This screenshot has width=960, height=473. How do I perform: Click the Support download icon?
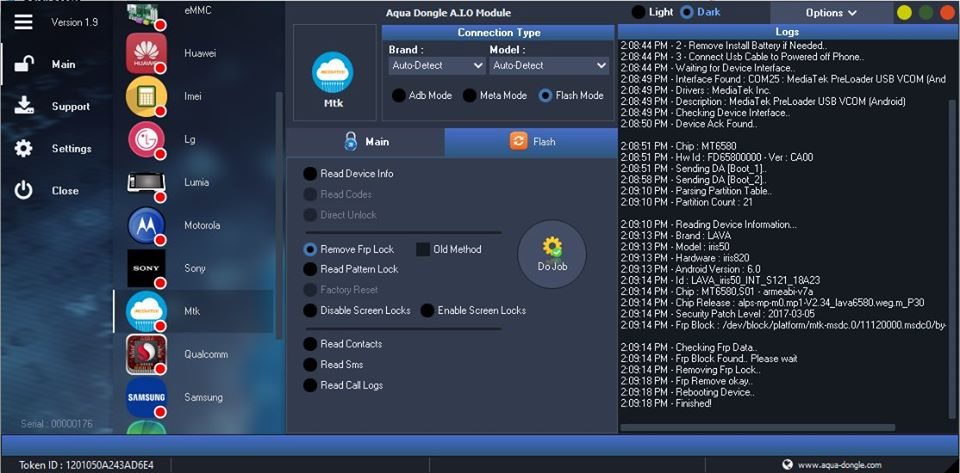tap(23, 105)
